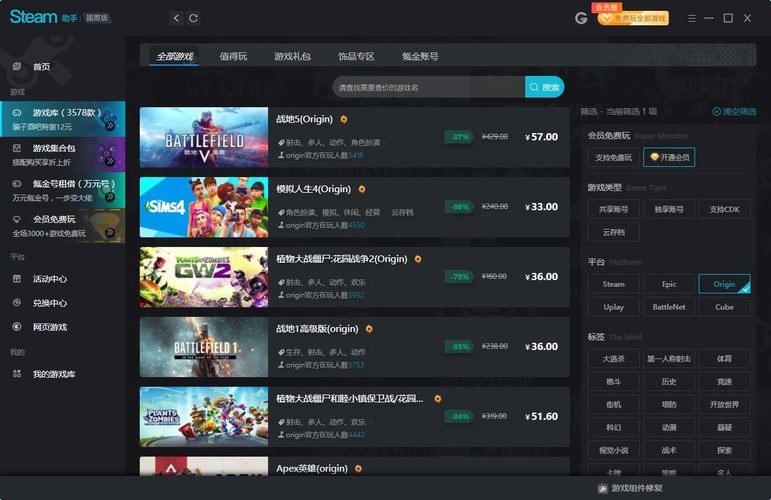Open the hamburger menu in title bar
Screen dimensions: 771x500
(692, 18)
